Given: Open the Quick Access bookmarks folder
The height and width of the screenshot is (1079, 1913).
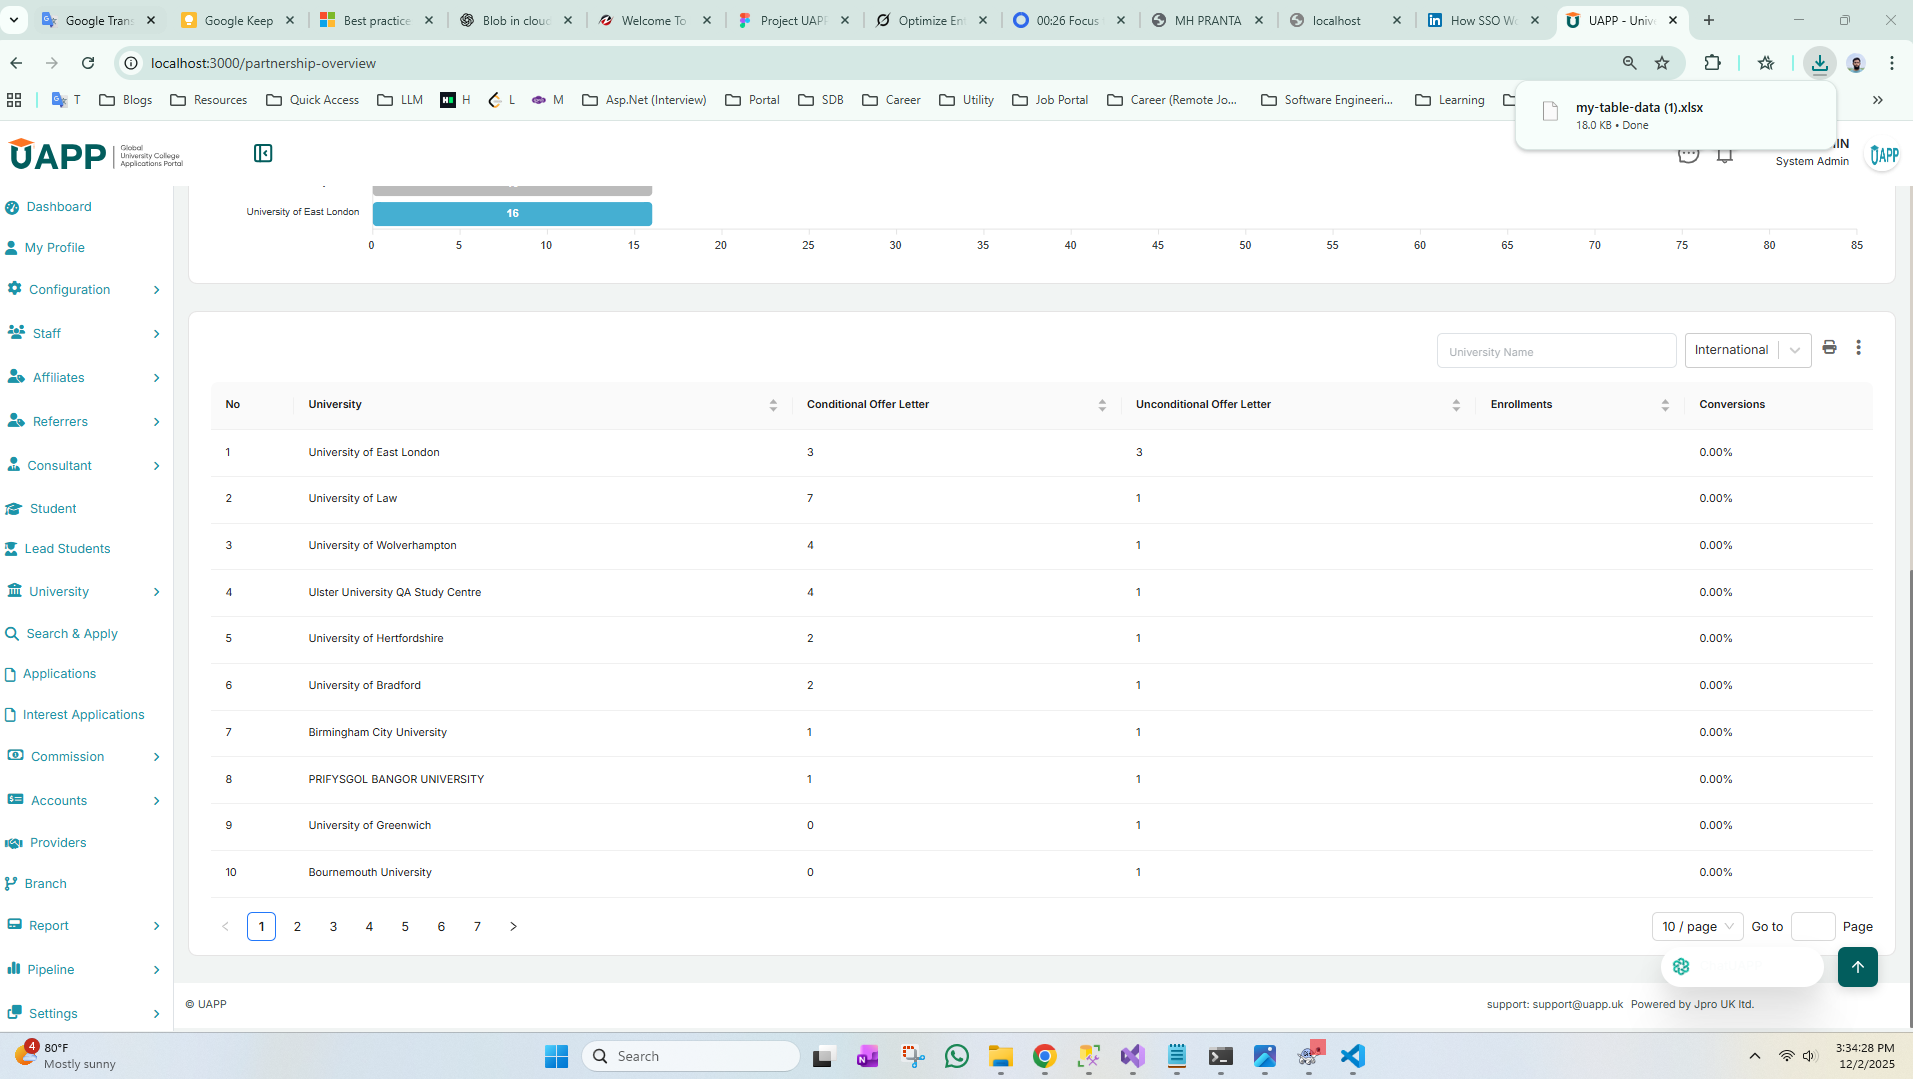Looking at the screenshot, I should point(313,100).
